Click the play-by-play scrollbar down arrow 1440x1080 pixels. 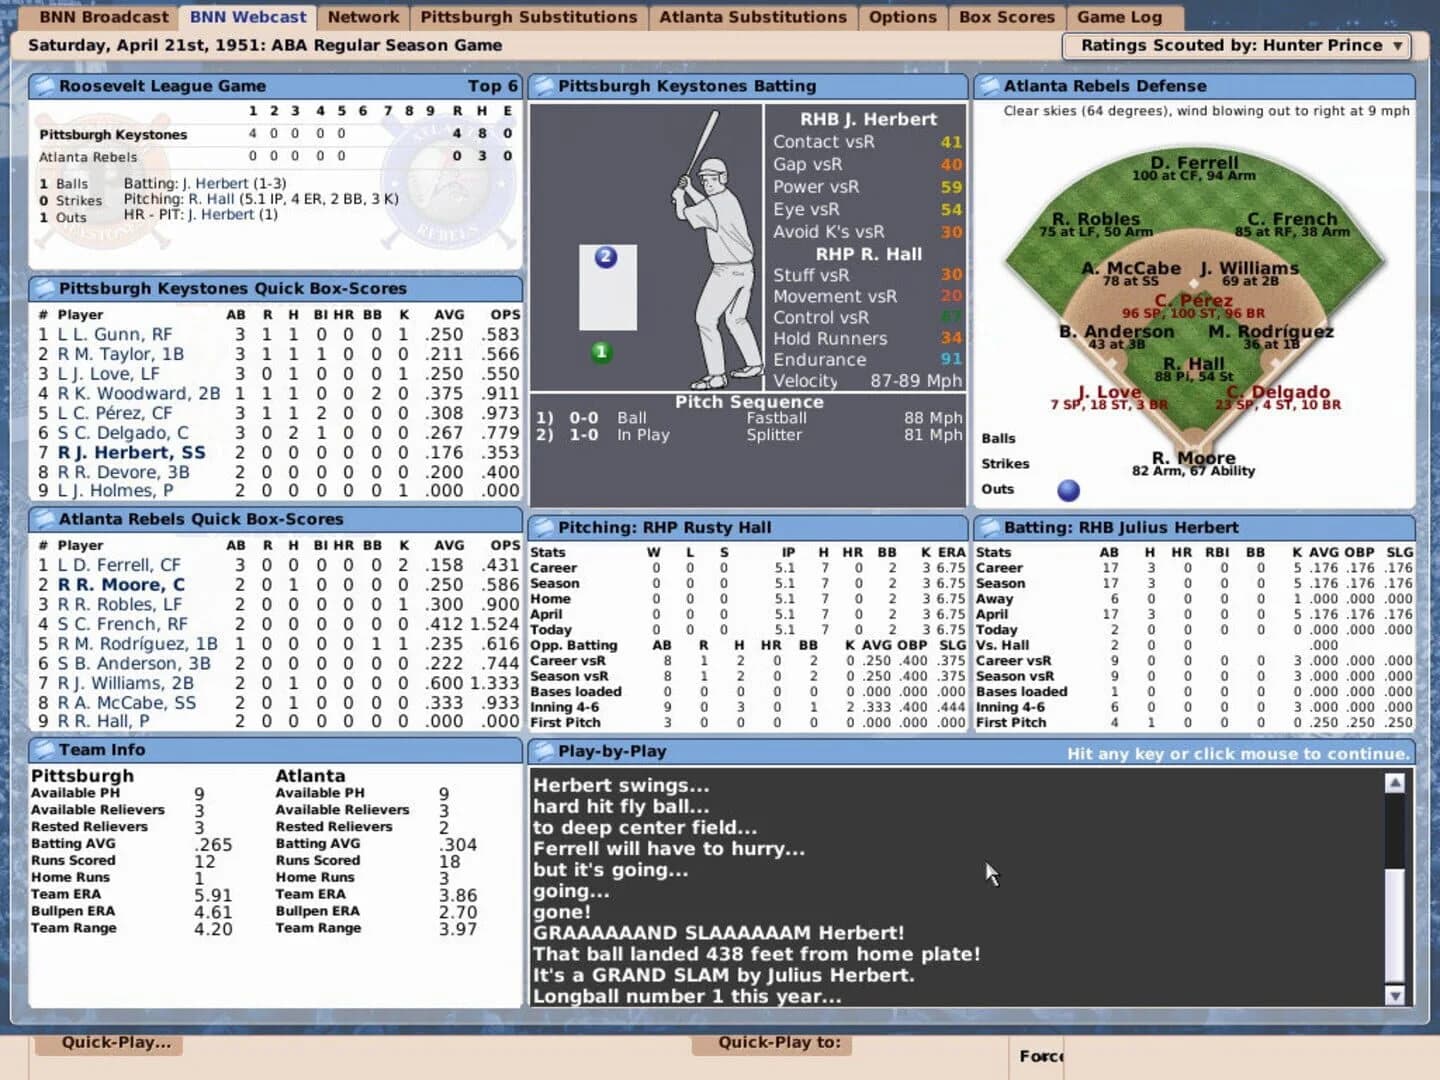[x=1394, y=996]
